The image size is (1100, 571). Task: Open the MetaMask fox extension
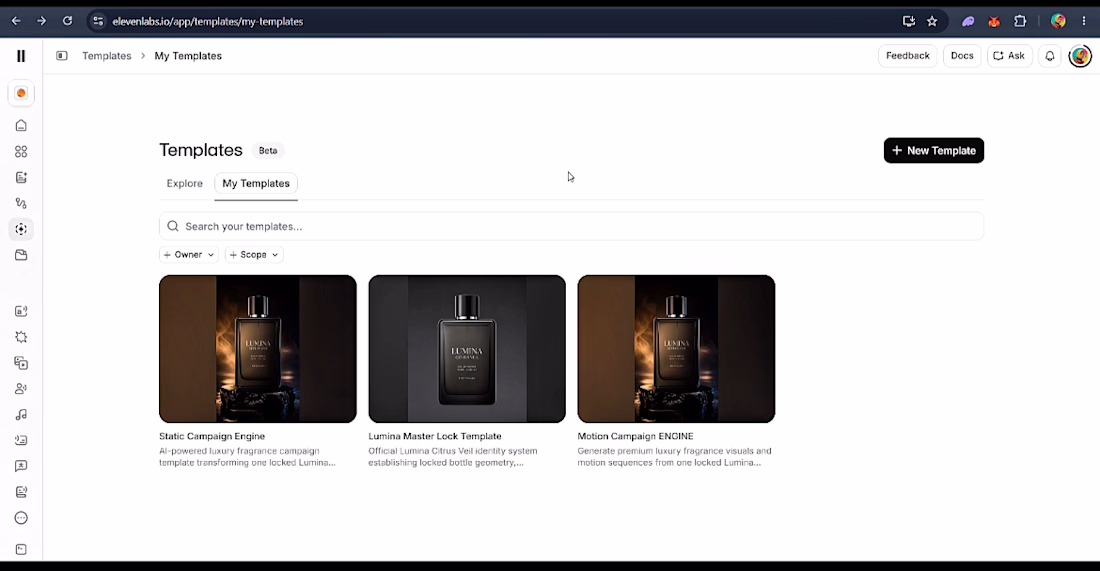point(994,21)
